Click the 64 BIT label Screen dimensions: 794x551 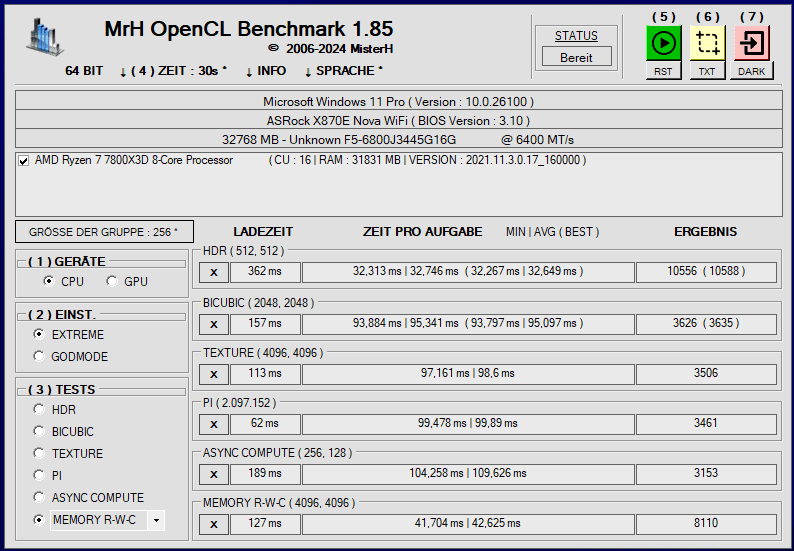pos(84,71)
